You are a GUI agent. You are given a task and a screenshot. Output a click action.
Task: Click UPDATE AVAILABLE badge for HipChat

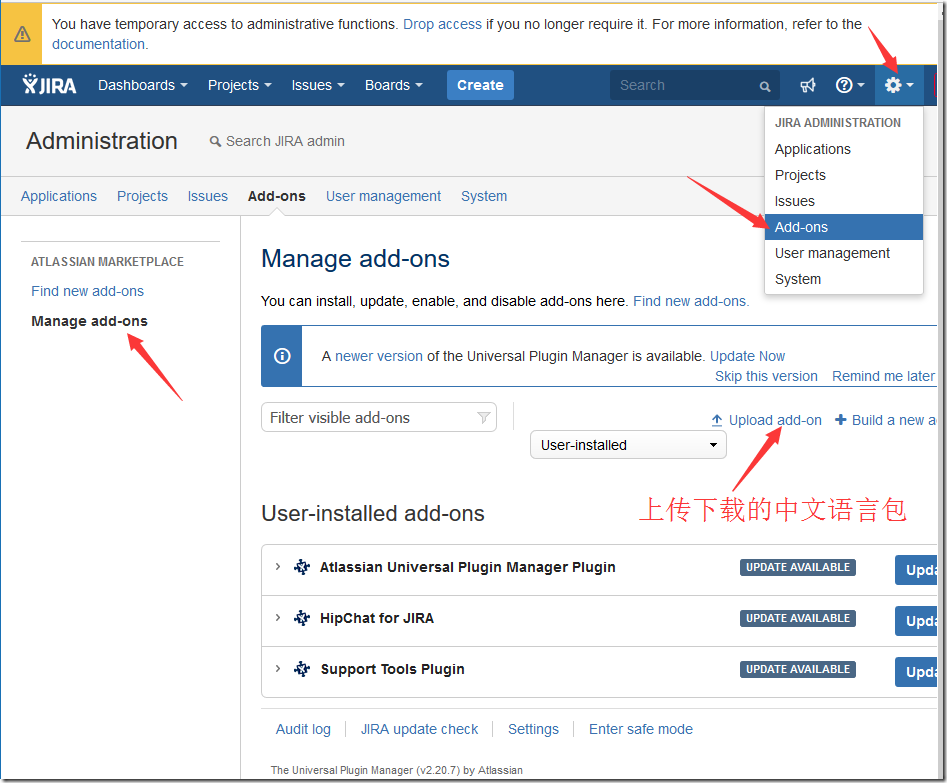[798, 618]
